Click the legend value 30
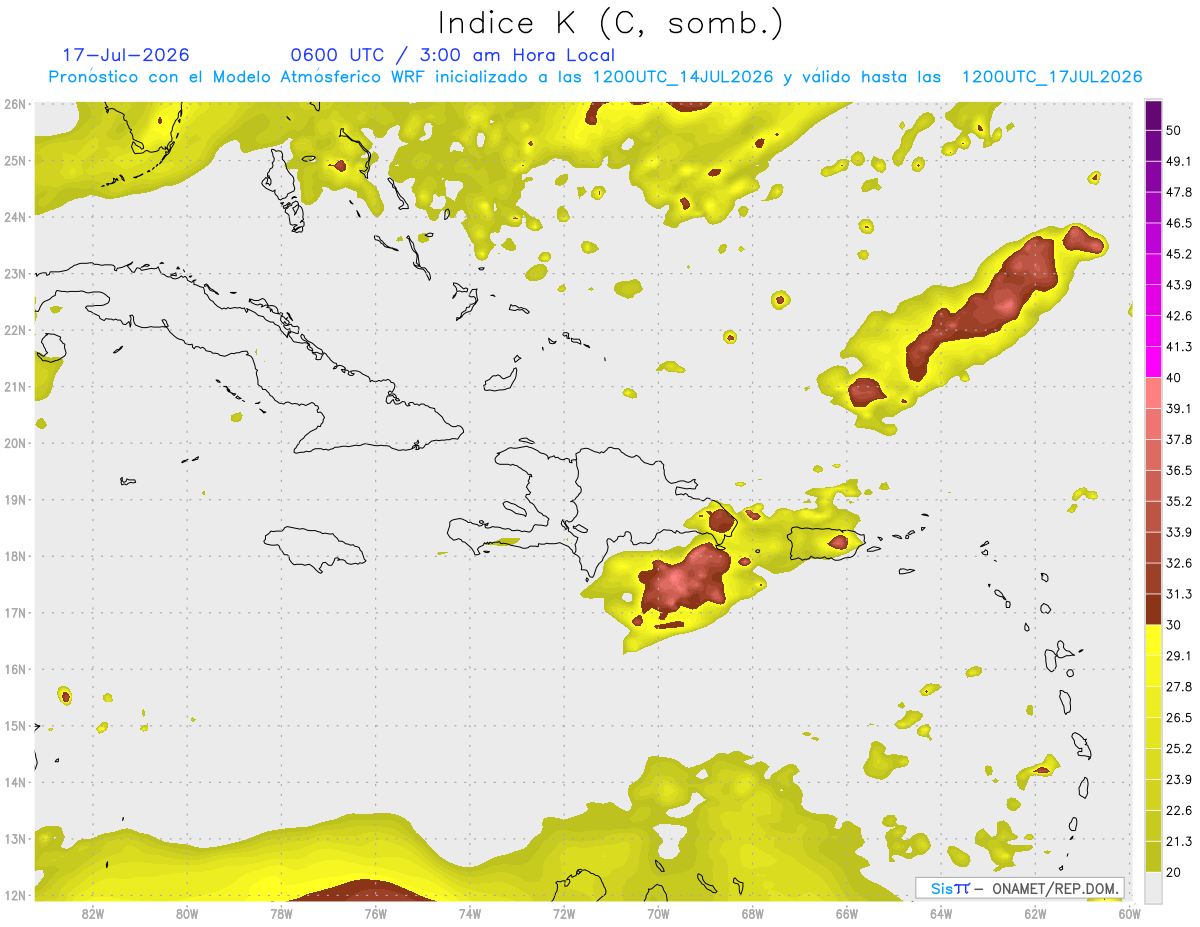This screenshot has height=927, width=1200. click(1175, 625)
